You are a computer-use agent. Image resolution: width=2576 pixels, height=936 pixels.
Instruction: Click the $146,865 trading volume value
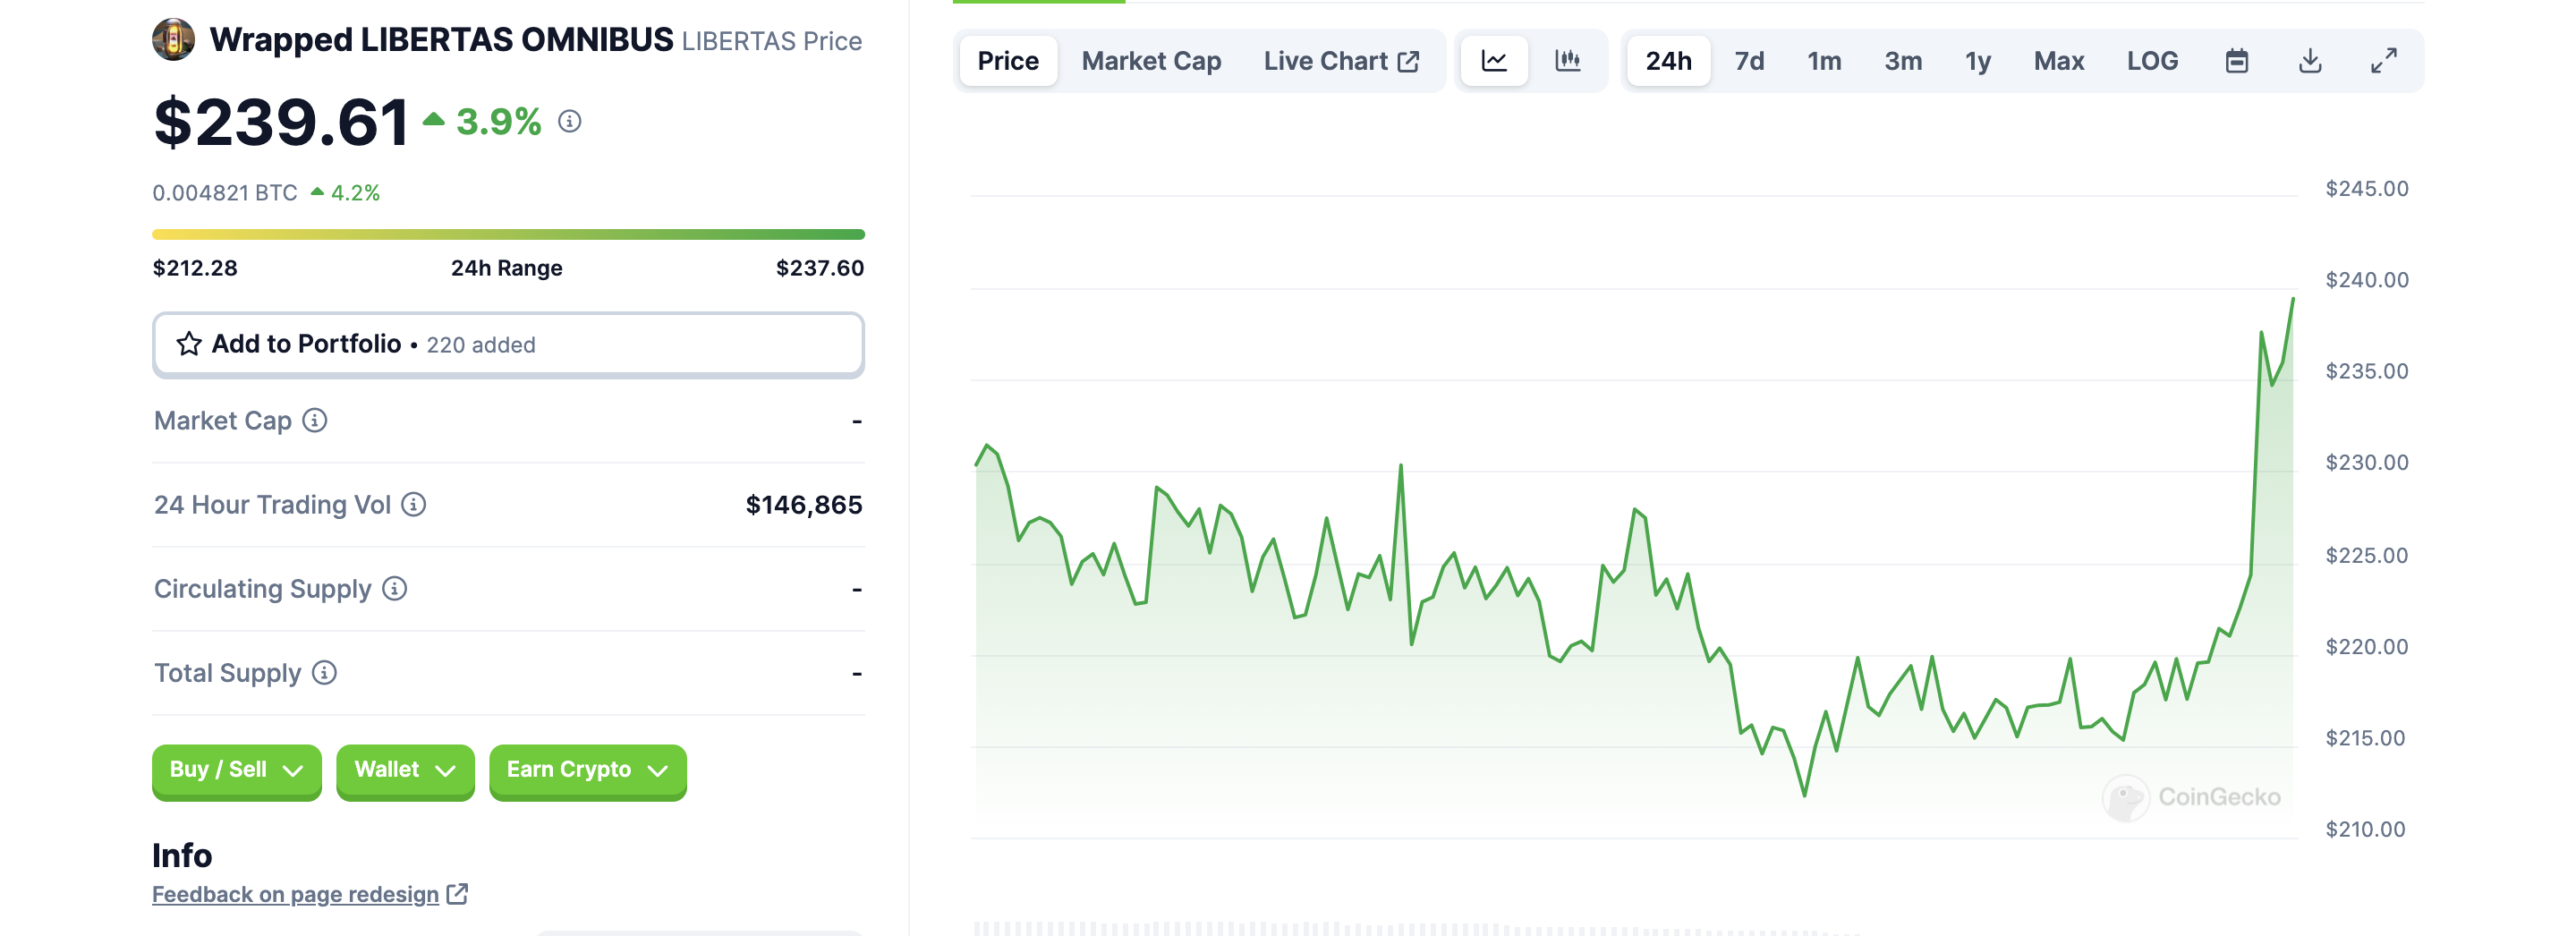[803, 505]
